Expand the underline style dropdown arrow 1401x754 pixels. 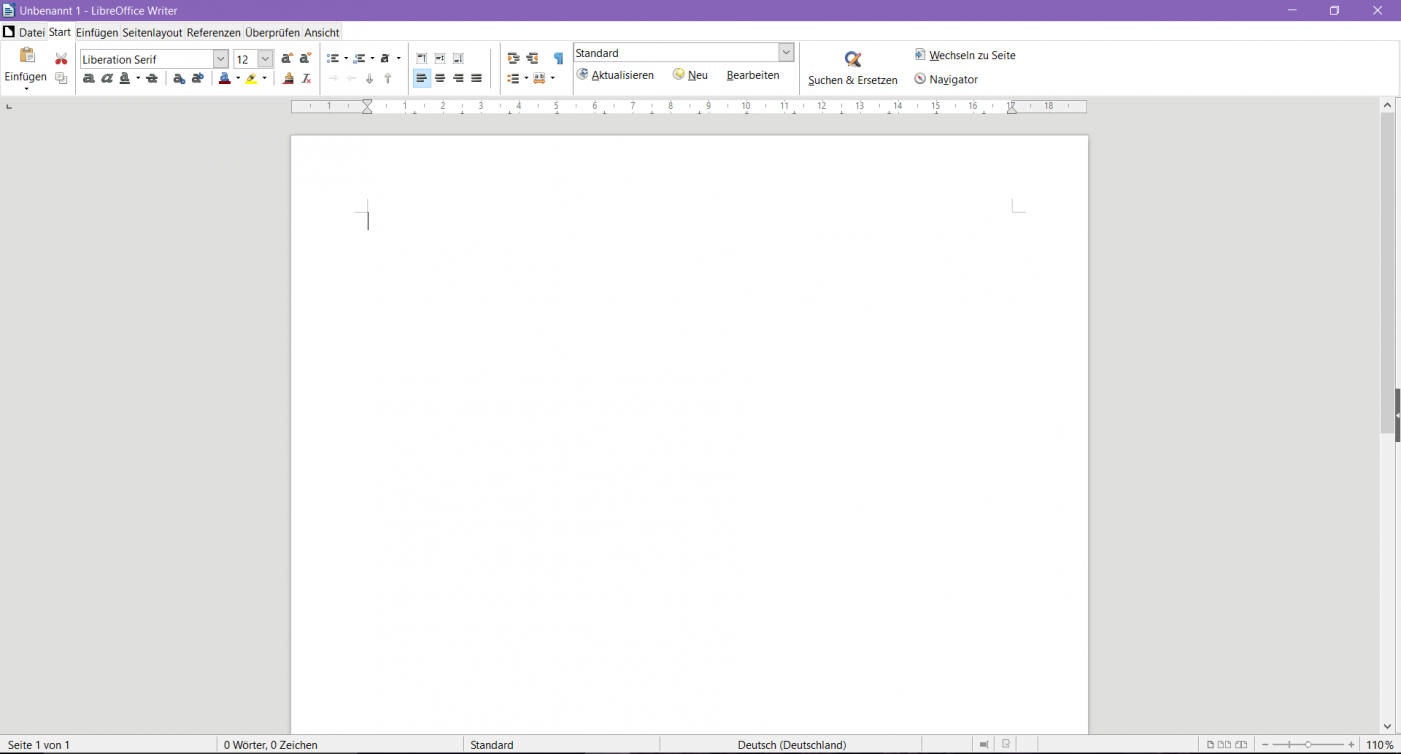coord(138,78)
